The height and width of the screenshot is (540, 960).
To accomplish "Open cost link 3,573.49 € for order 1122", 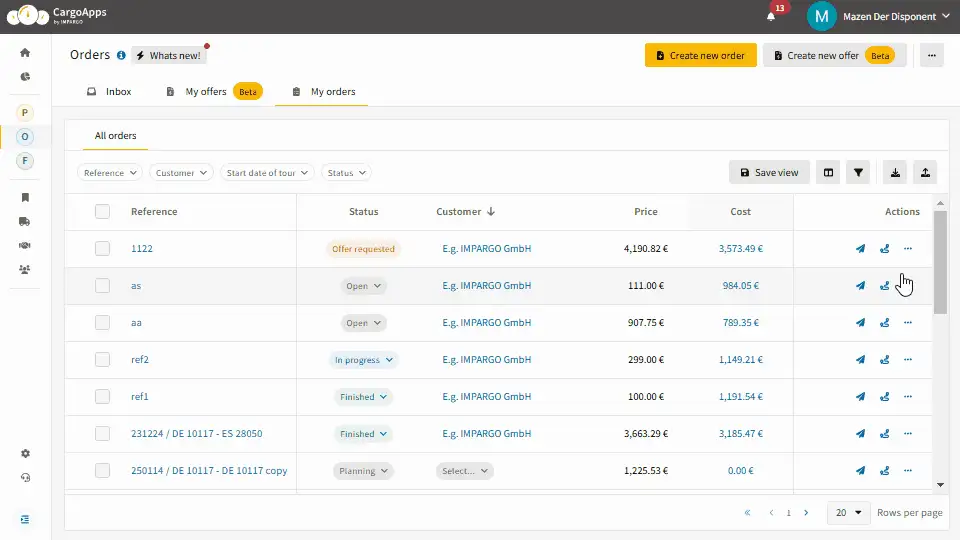I will point(741,249).
